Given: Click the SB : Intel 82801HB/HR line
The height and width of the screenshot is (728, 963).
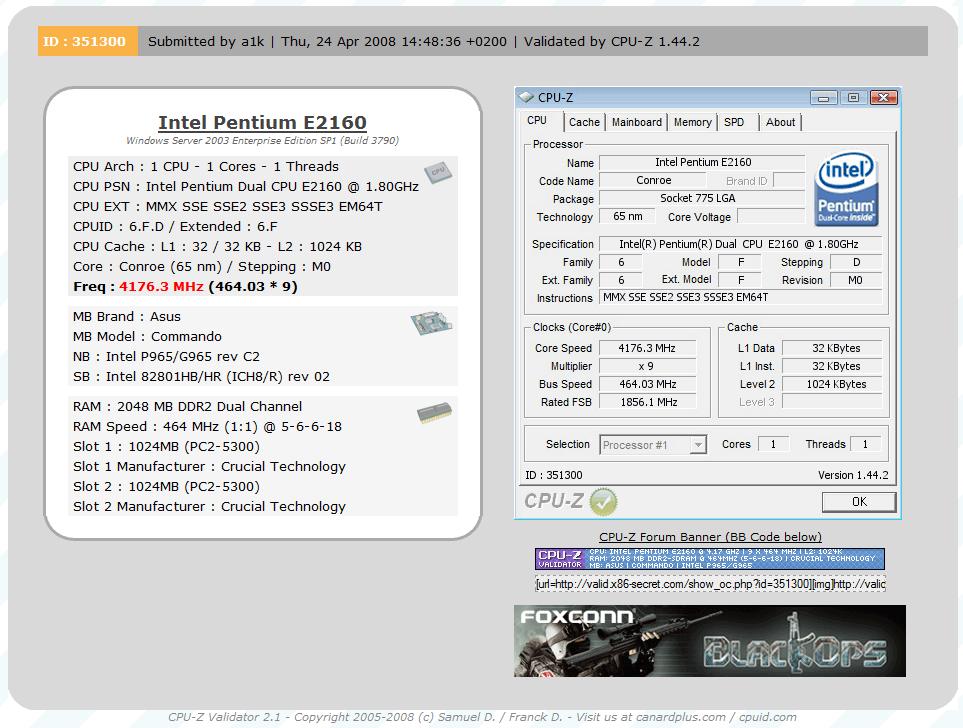Looking at the screenshot, I should click(201, 377).
